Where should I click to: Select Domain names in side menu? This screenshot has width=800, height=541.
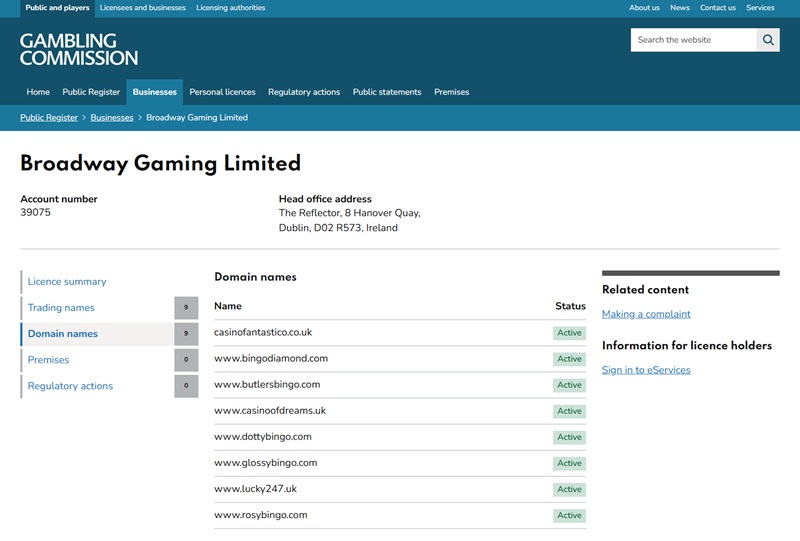pyautogui.click(x=63, y=334)
